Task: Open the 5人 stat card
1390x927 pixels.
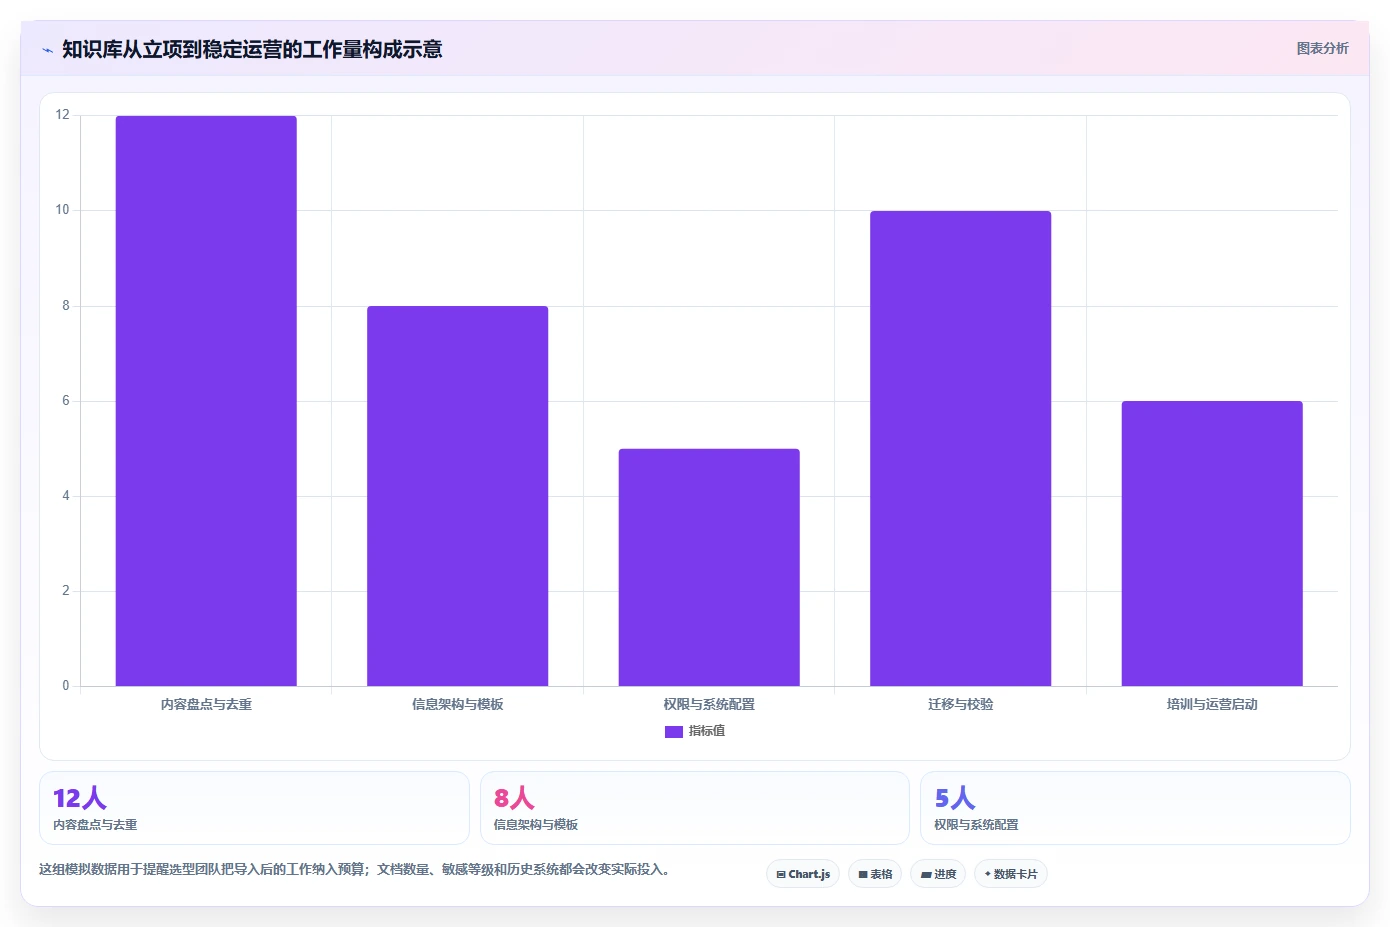Action: (1135, 808)
